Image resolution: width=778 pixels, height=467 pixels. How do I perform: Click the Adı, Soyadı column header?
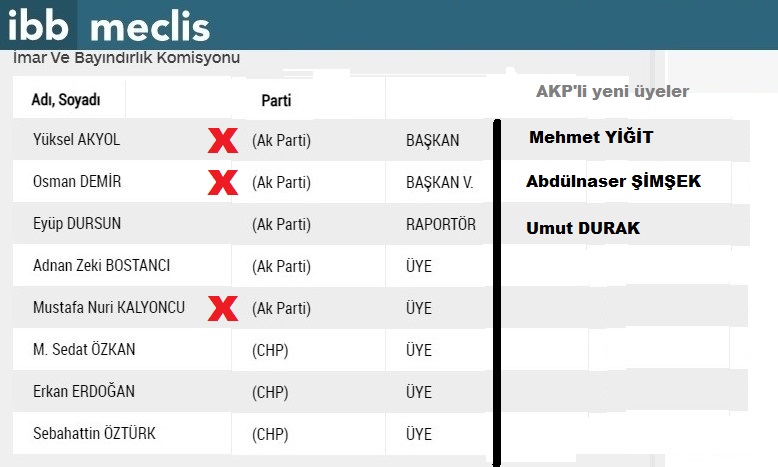coord(66,99)
